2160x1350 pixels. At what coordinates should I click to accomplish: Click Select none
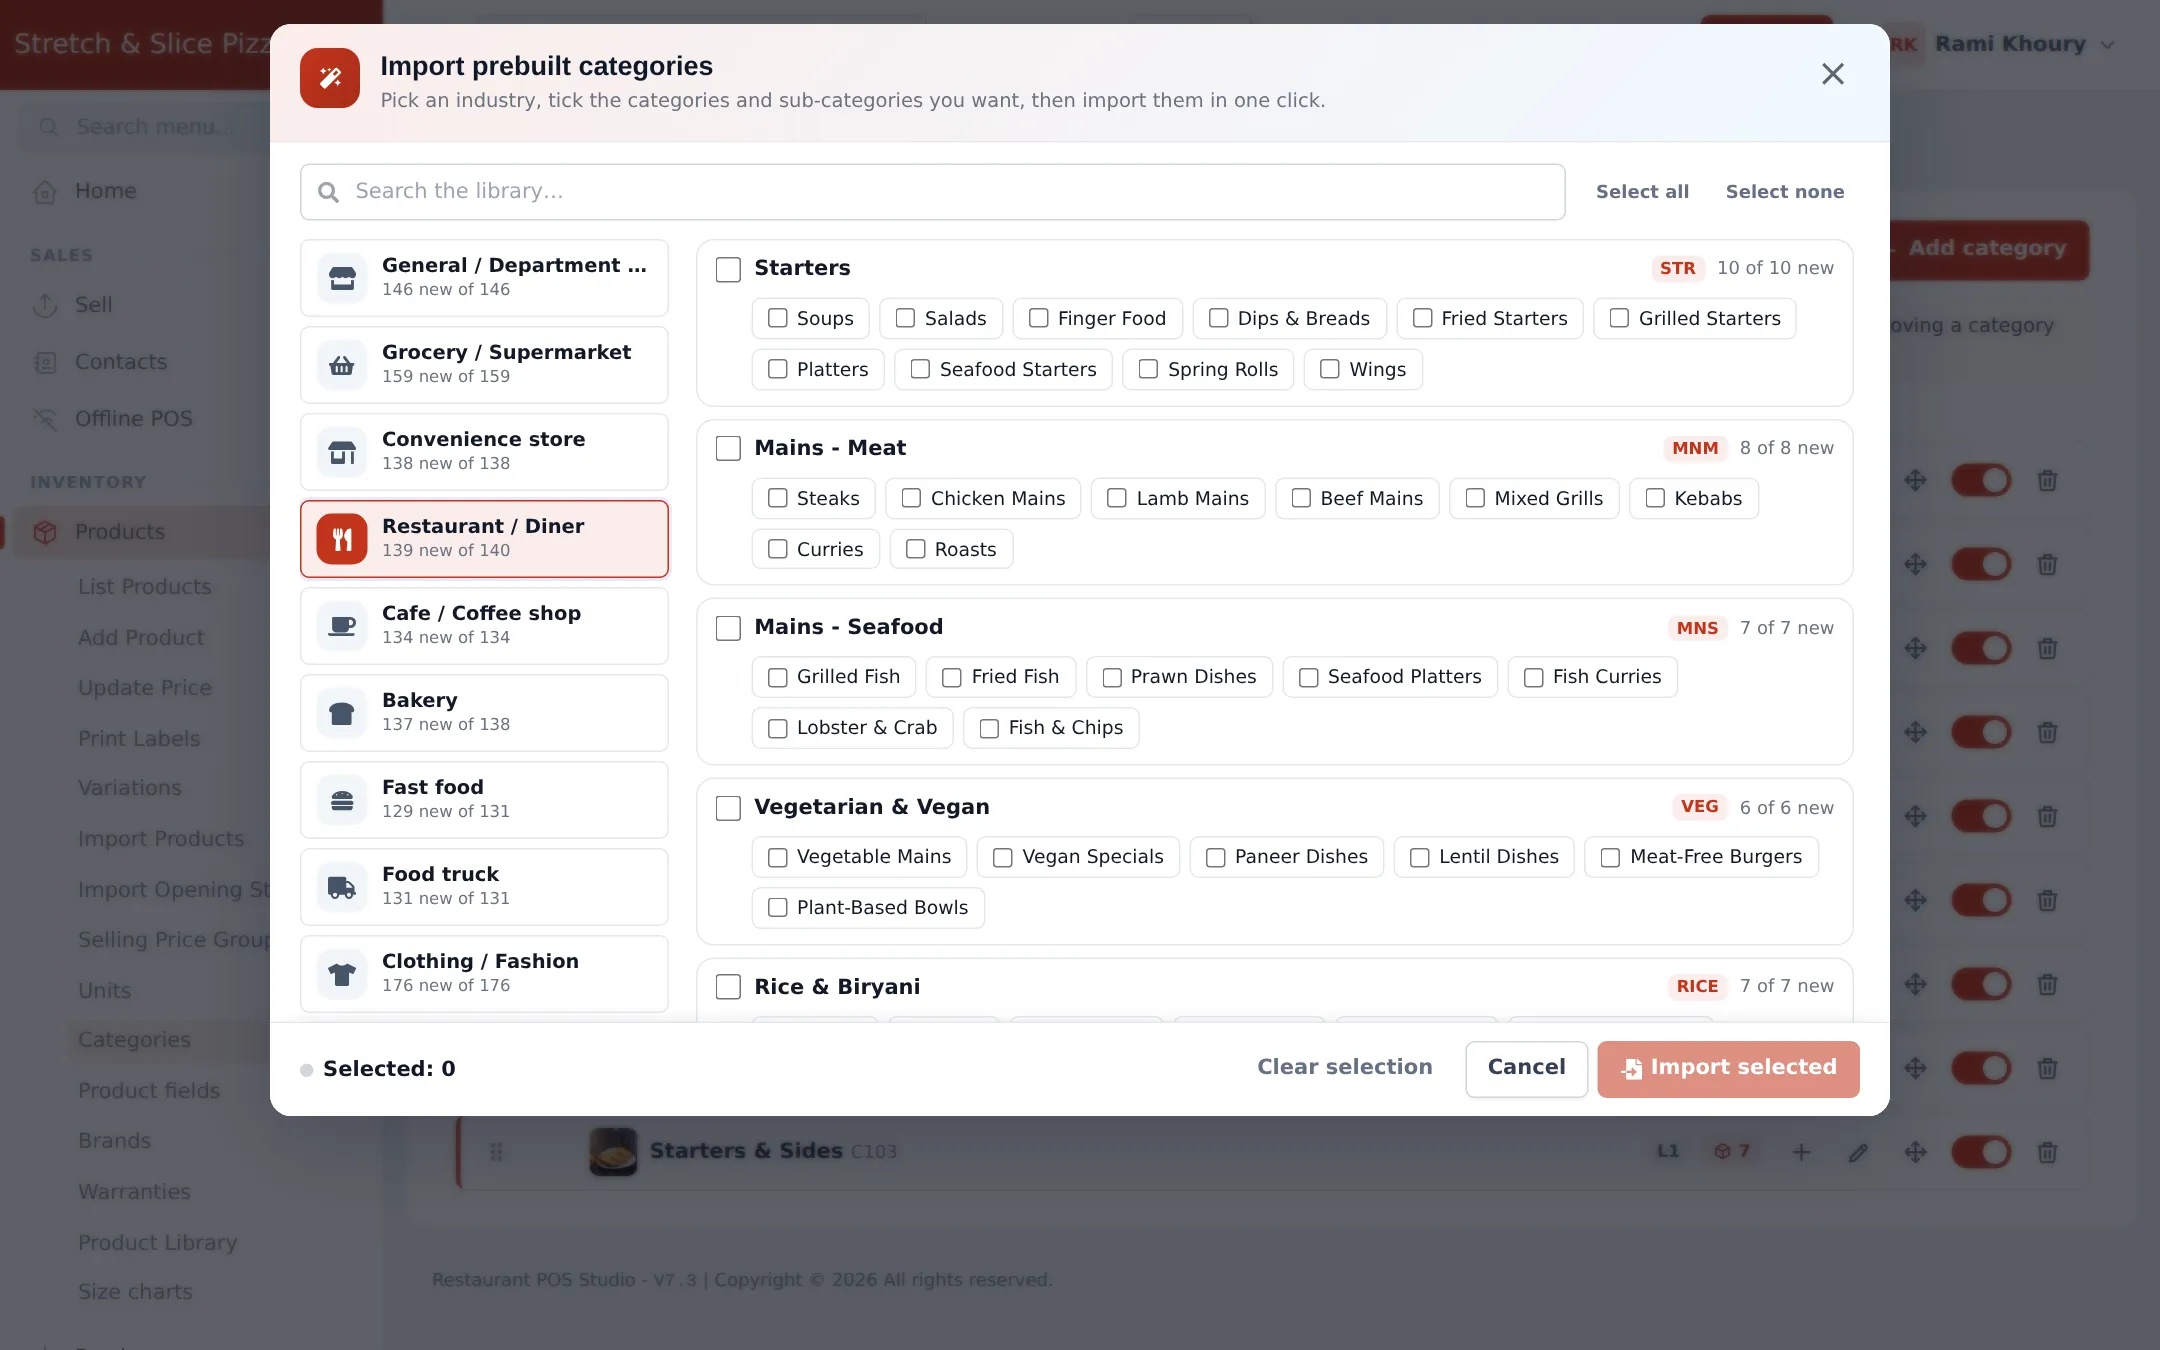1784,192
